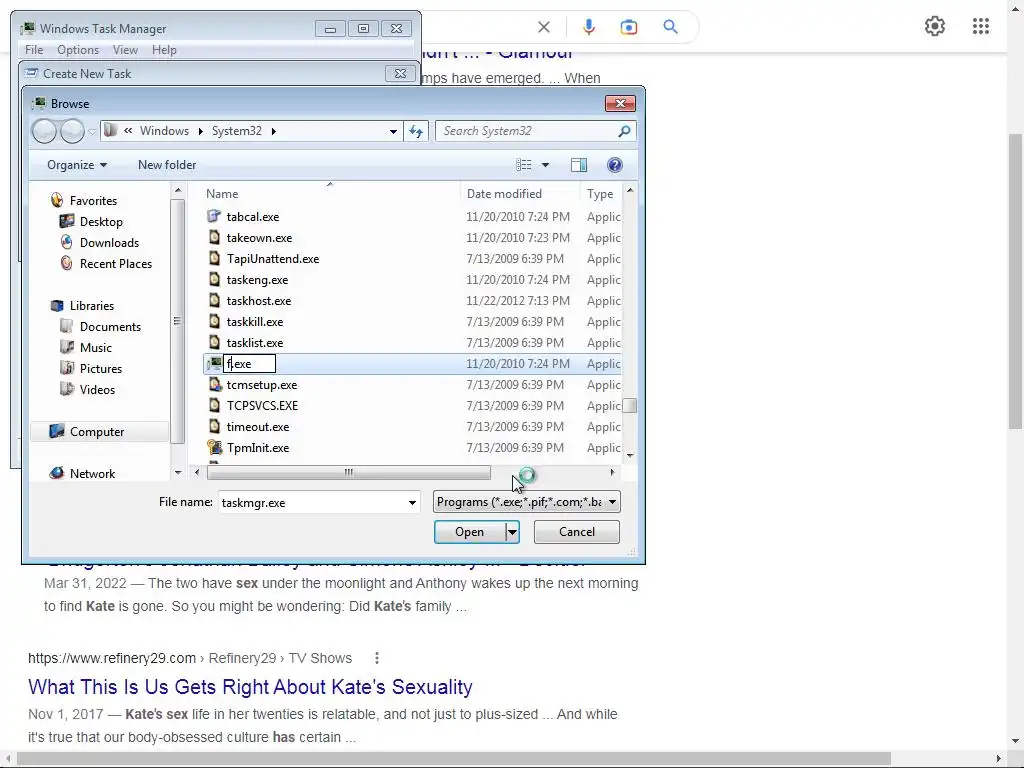Open View menu in Task Manager

click(125, 50)
